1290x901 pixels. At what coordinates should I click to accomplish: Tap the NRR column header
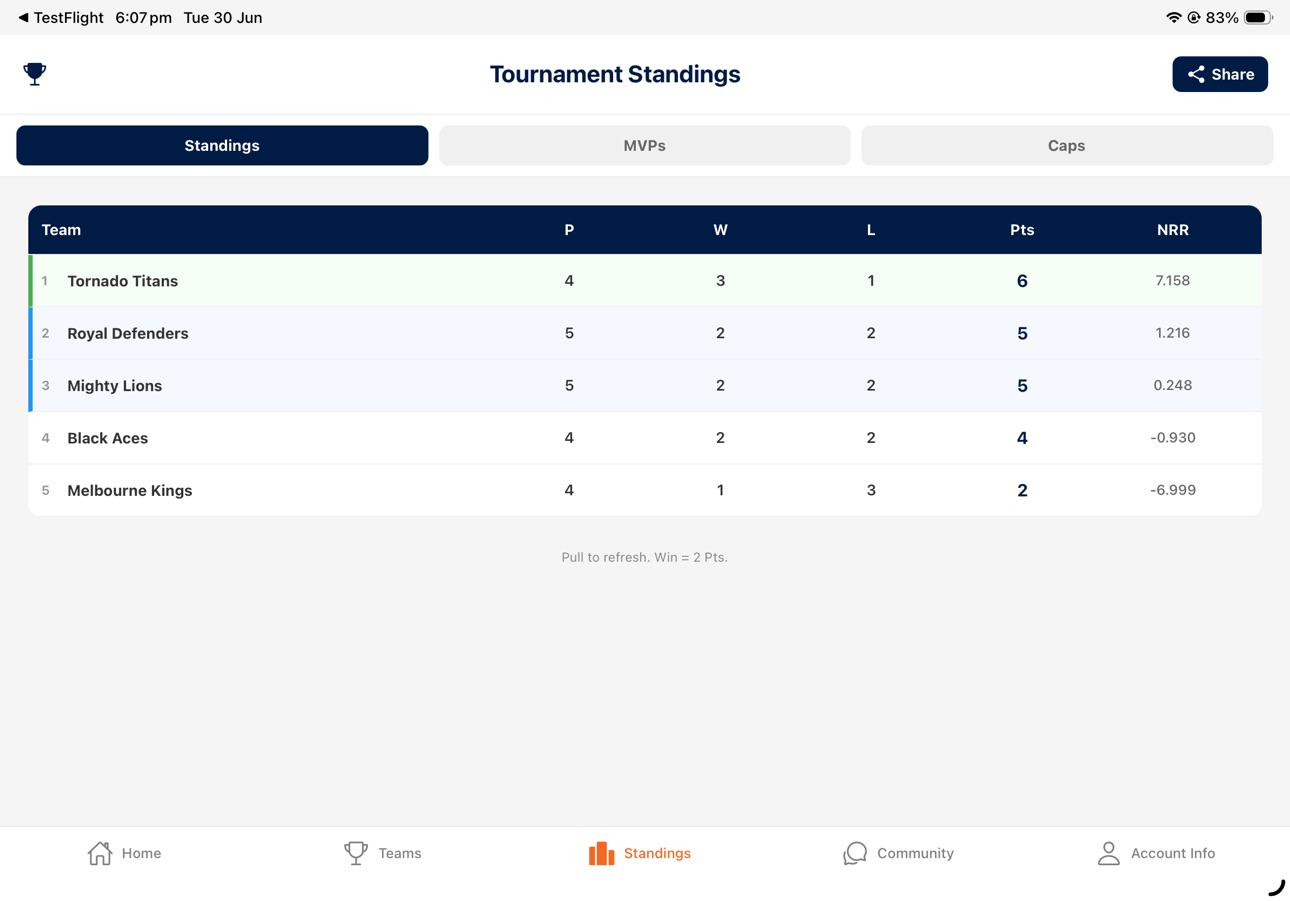coord(1173,230)
